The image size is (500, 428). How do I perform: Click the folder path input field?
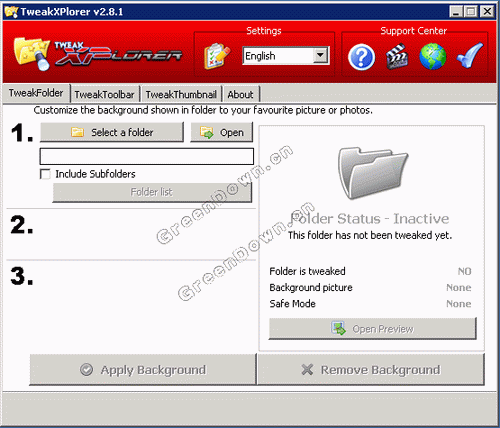pyautogui.click(x=147, y=156)
